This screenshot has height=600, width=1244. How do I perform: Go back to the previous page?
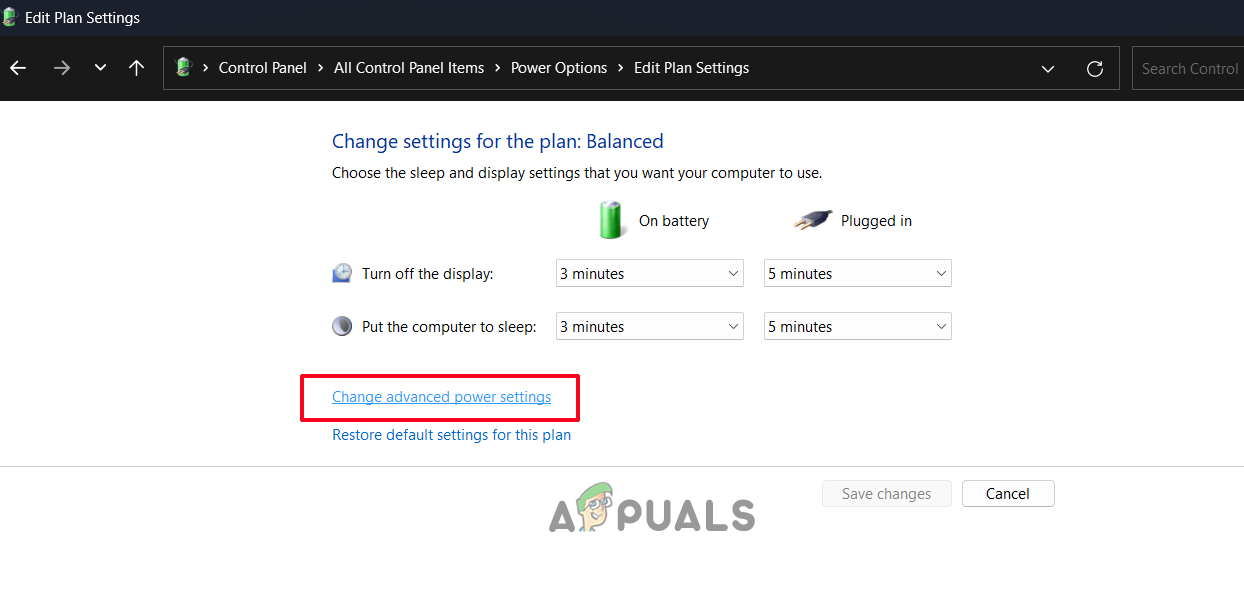click(18, 68)
